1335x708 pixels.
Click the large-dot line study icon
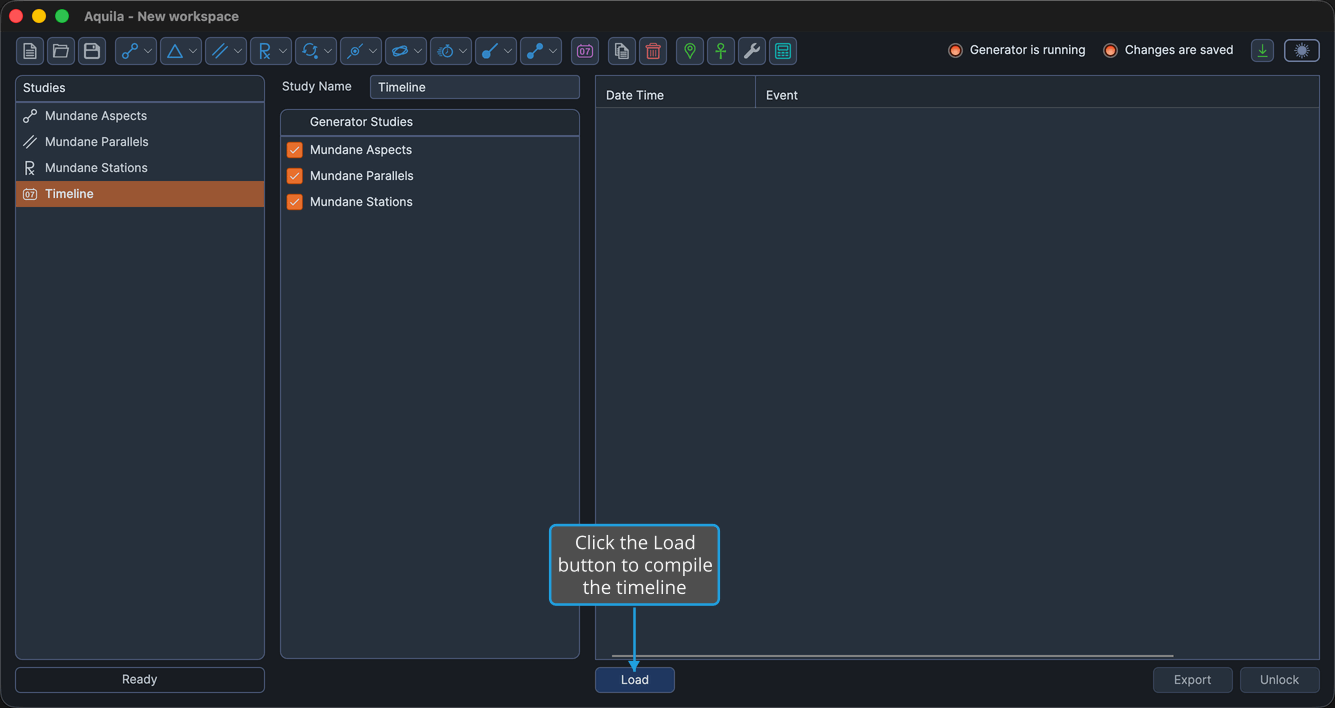click(x=489, y=51)
